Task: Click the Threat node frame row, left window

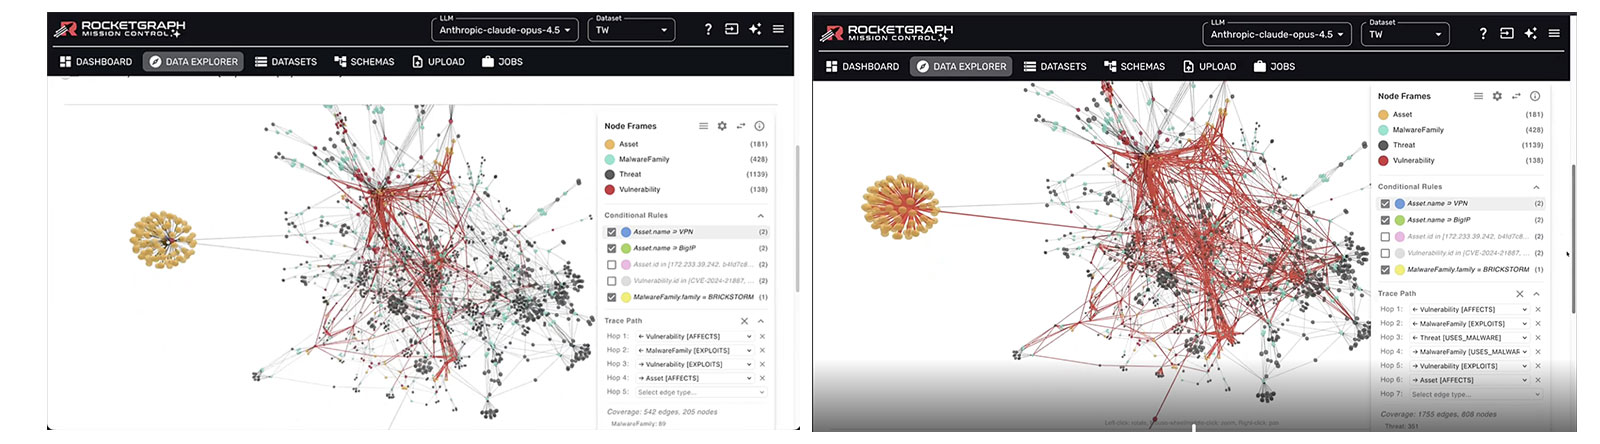Action: tap(686, 174)
